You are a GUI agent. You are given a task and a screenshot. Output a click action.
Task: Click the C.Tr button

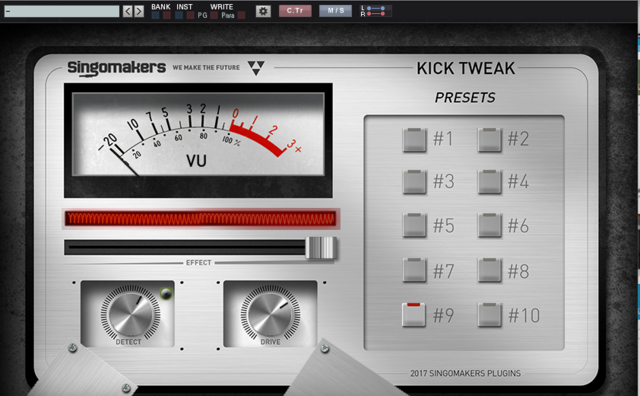[x=295, y=11]
